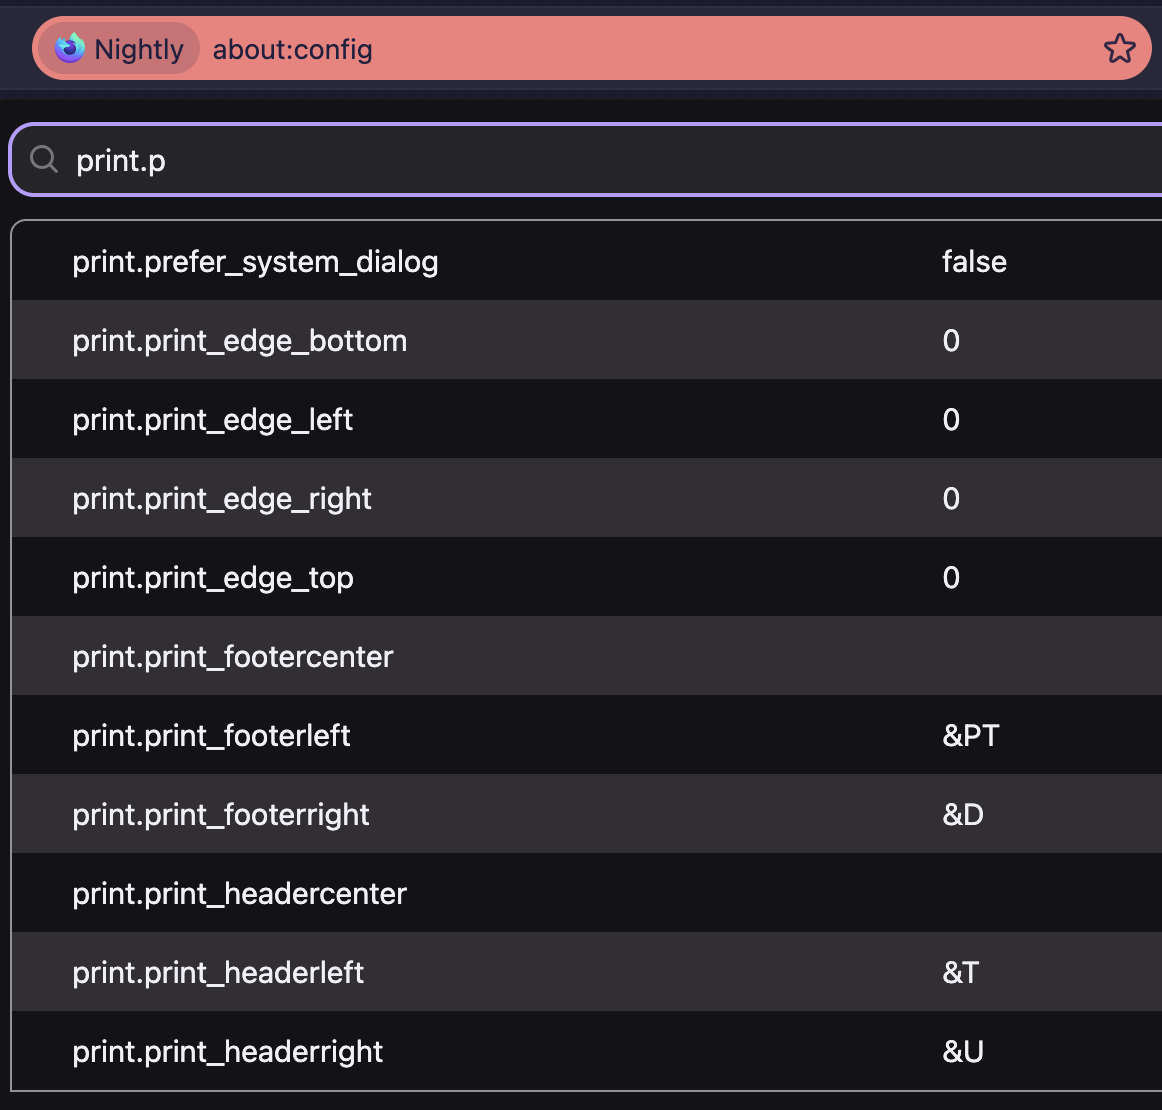Click the &U value of headerright
The width and height of the screenshot is (1162, 1110).
pyautogui.click(x=963, y=1051)
